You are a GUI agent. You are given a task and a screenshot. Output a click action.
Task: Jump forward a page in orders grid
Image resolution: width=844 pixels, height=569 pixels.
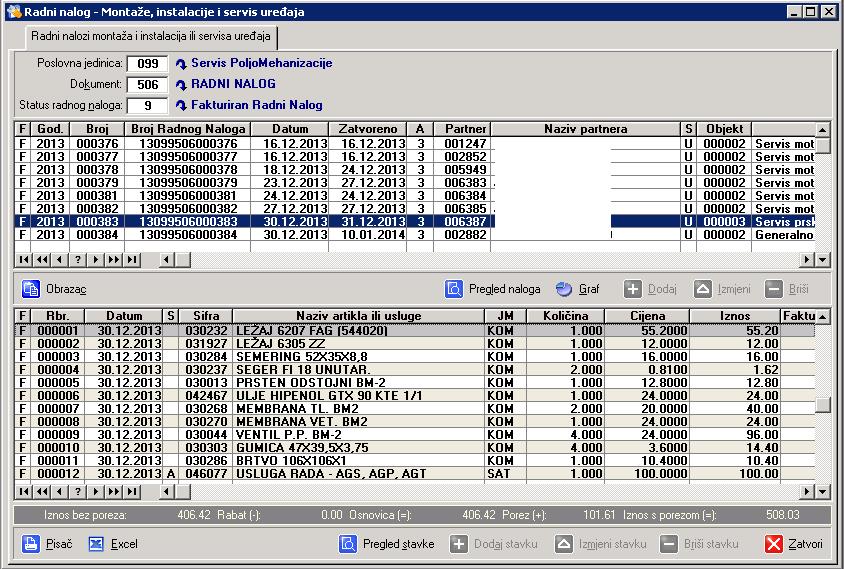tap(114, 260)
